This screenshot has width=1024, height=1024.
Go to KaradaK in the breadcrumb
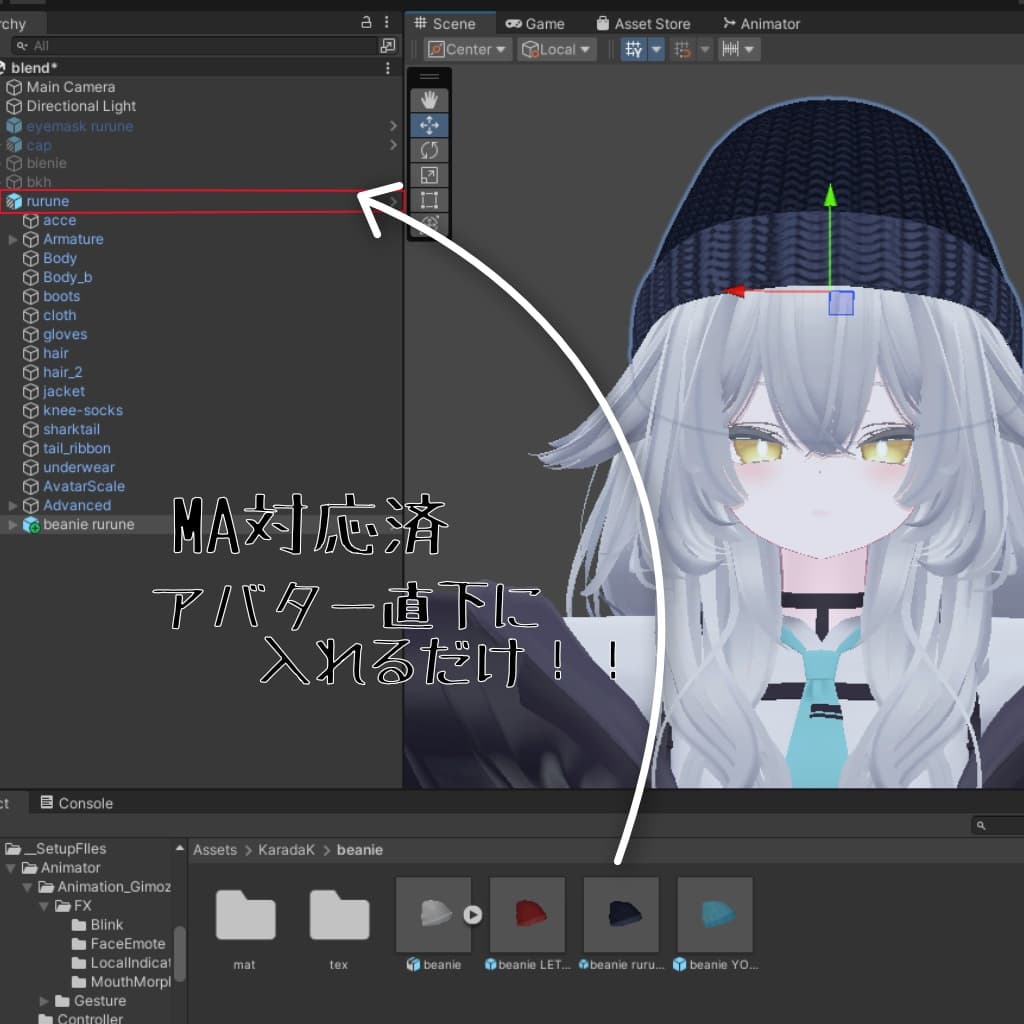tap(286, 850)
